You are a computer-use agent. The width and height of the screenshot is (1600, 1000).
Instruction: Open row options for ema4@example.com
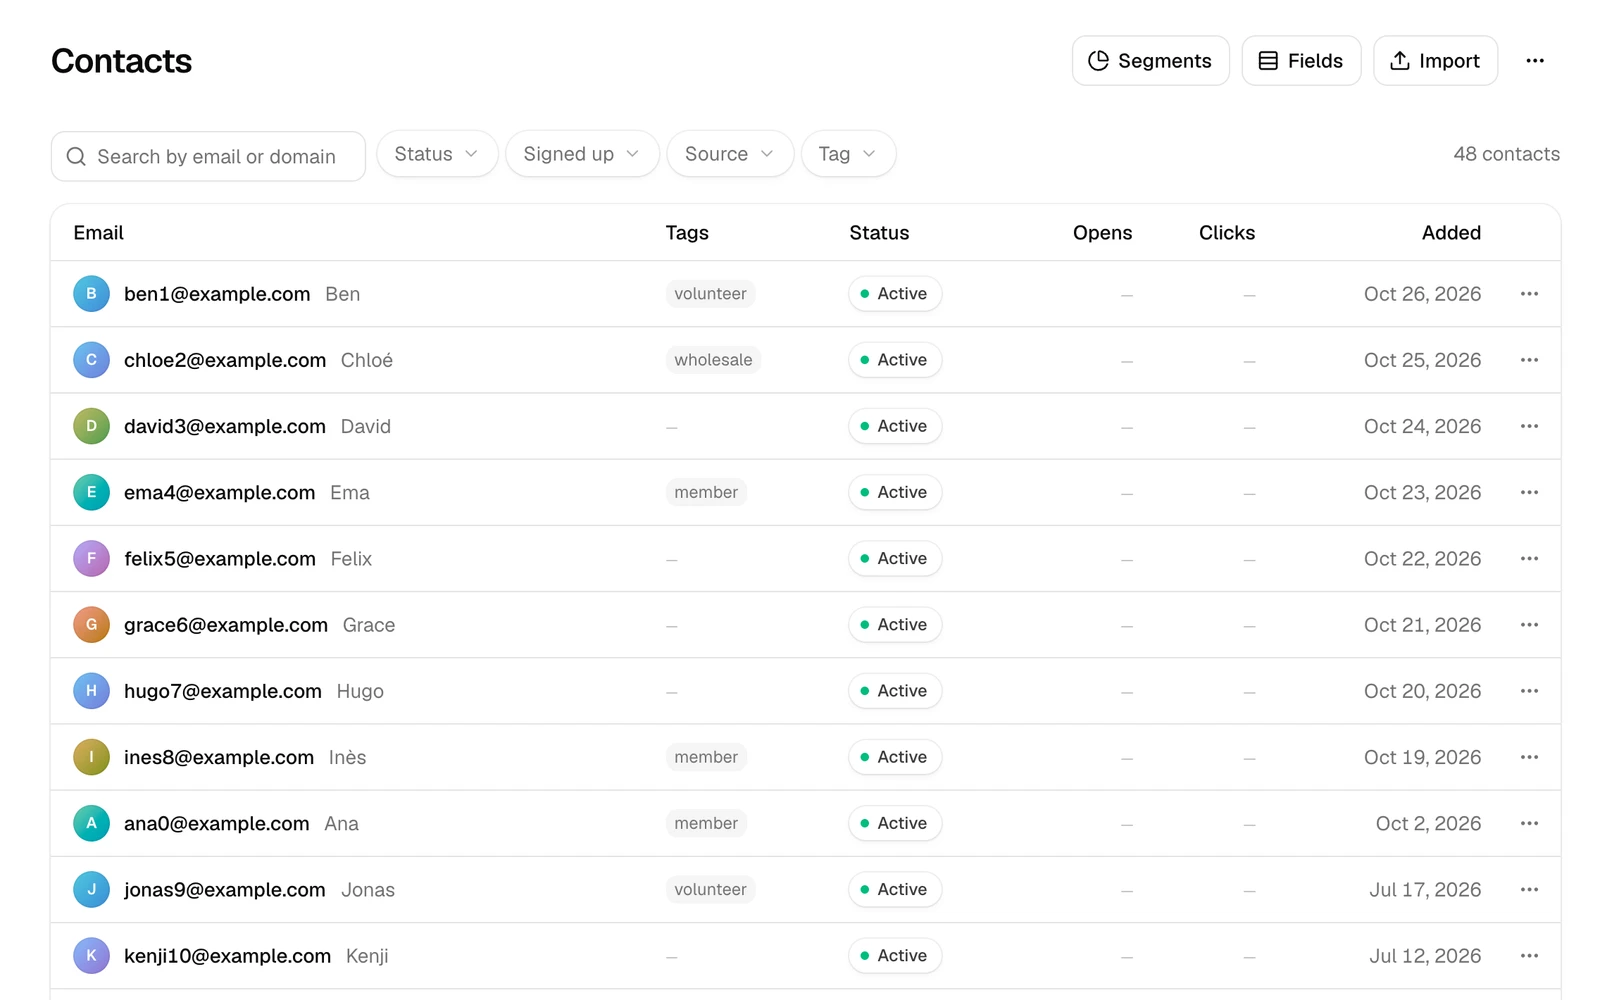1529,492
